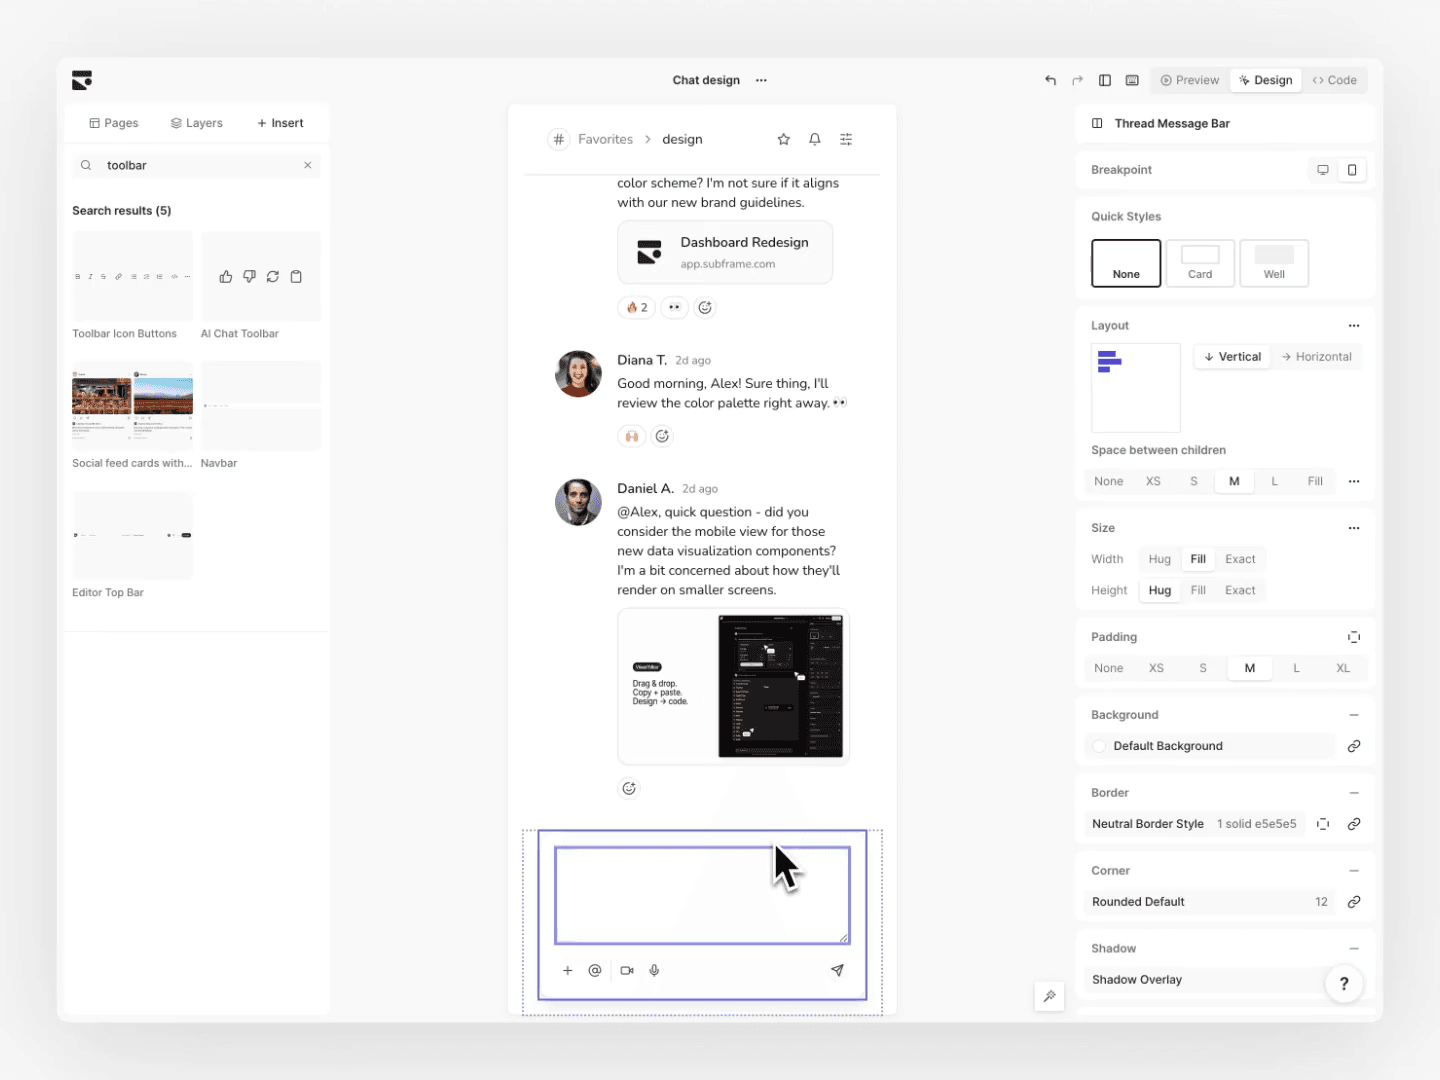Apply the Card quick style
This screenshot has height=1080, width=1440.
[1199, 263]
